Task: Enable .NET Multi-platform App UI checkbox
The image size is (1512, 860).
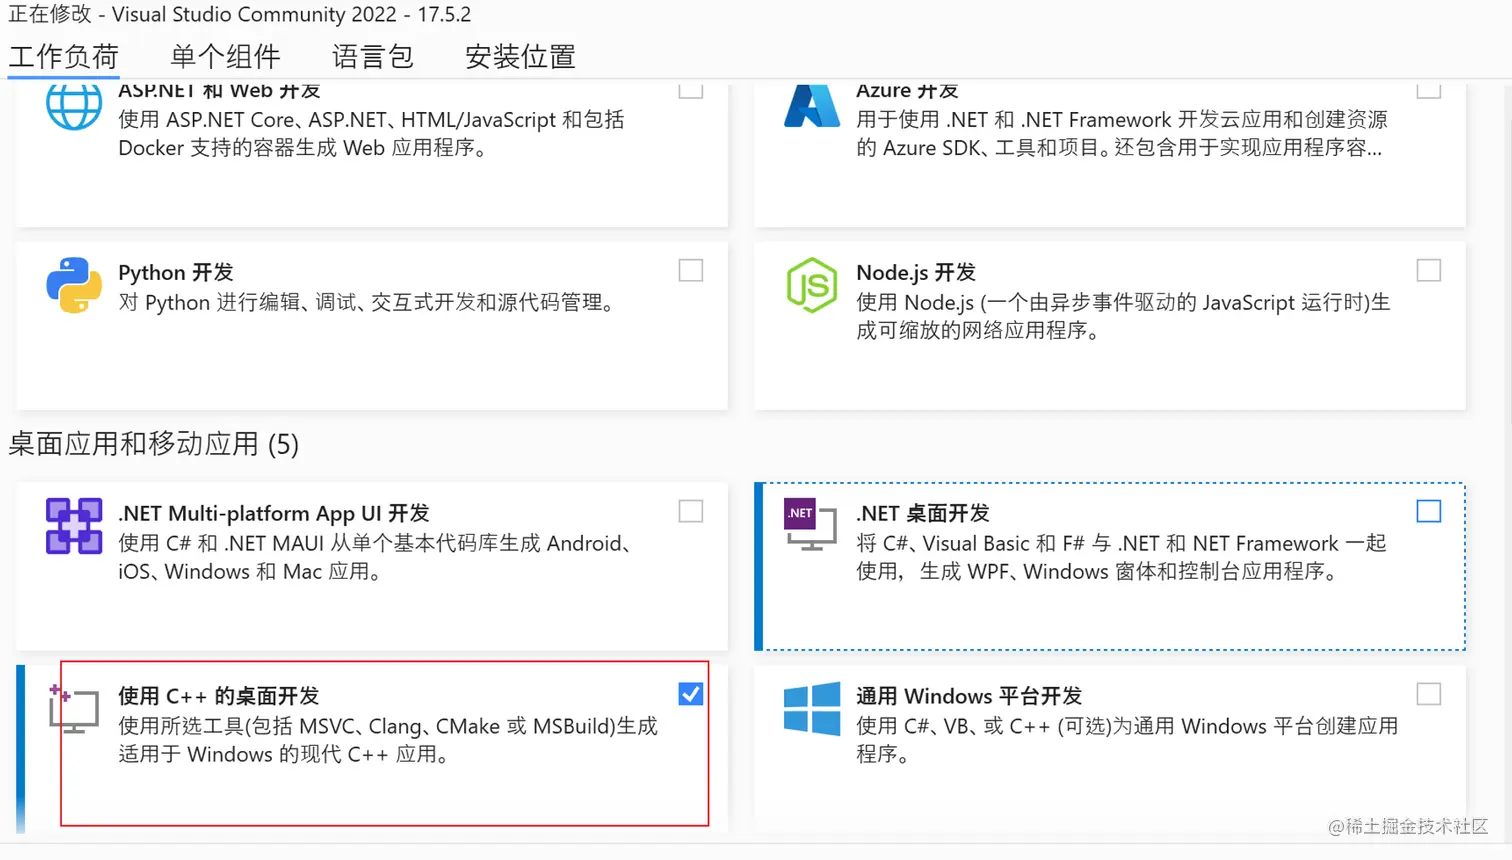Action: tap(691, 512)
